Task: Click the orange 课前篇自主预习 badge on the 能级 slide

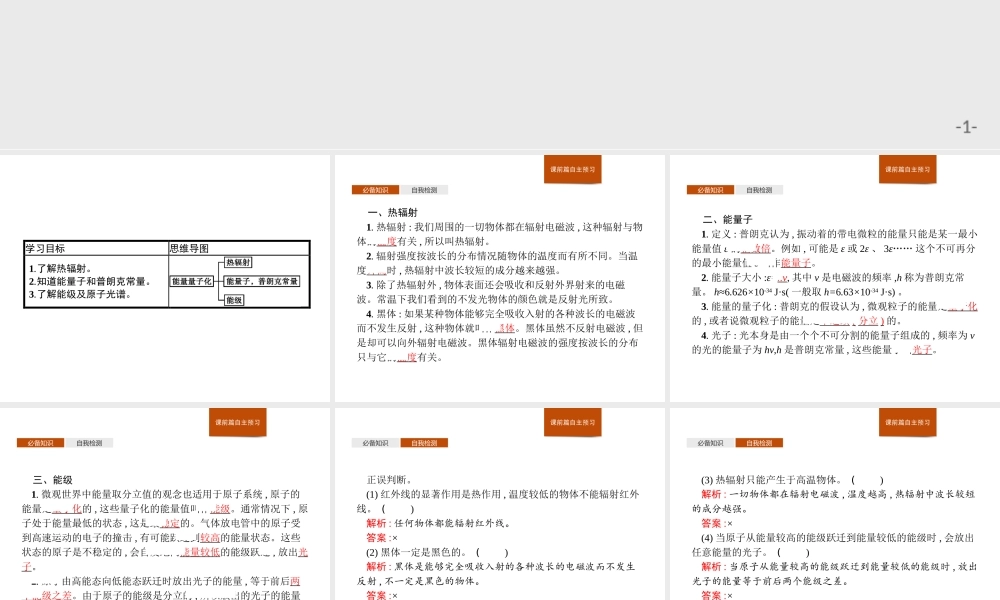Action: 238,422
